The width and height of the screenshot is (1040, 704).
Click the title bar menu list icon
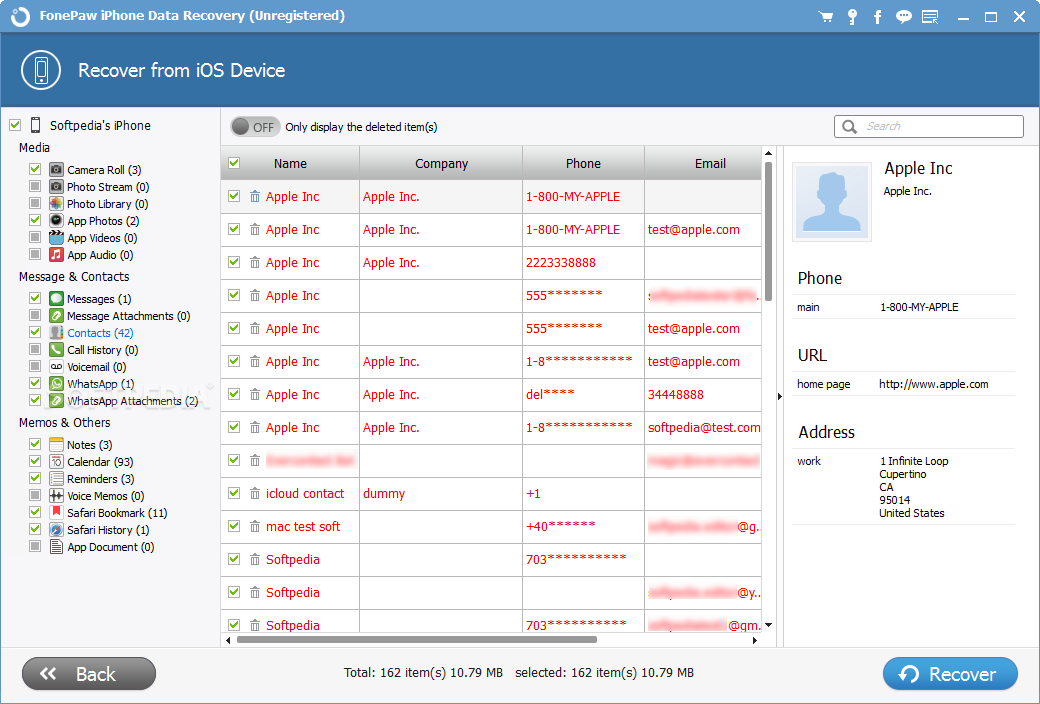[931, 17]
